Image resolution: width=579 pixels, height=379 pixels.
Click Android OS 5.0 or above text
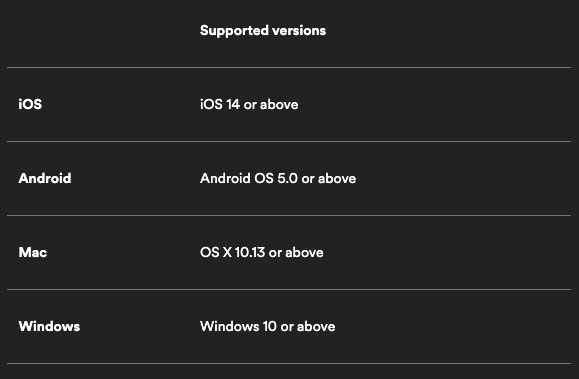click(x=278, y=178)
